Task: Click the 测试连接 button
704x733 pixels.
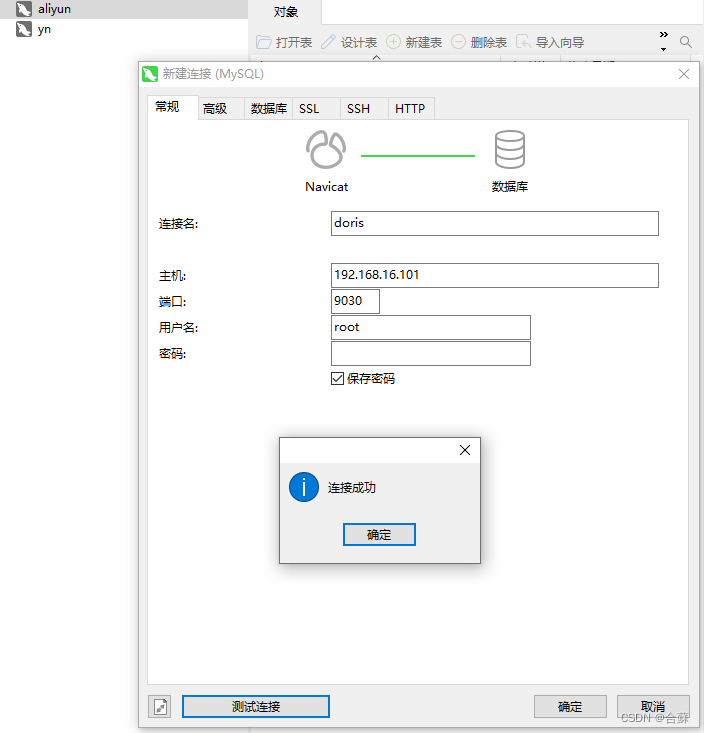Action: (256, 706)
